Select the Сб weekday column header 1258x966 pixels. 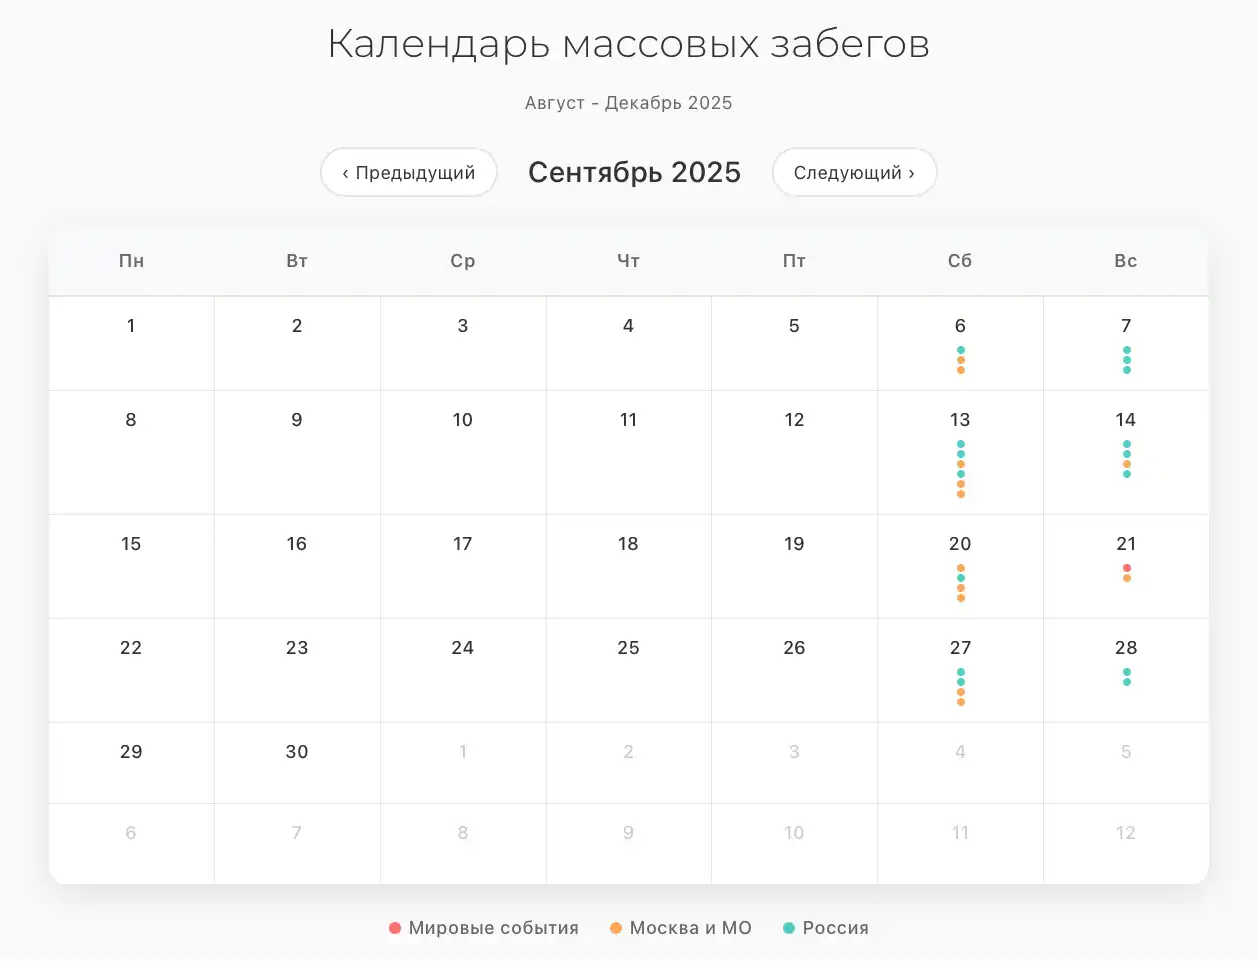(x=960, y=261)
